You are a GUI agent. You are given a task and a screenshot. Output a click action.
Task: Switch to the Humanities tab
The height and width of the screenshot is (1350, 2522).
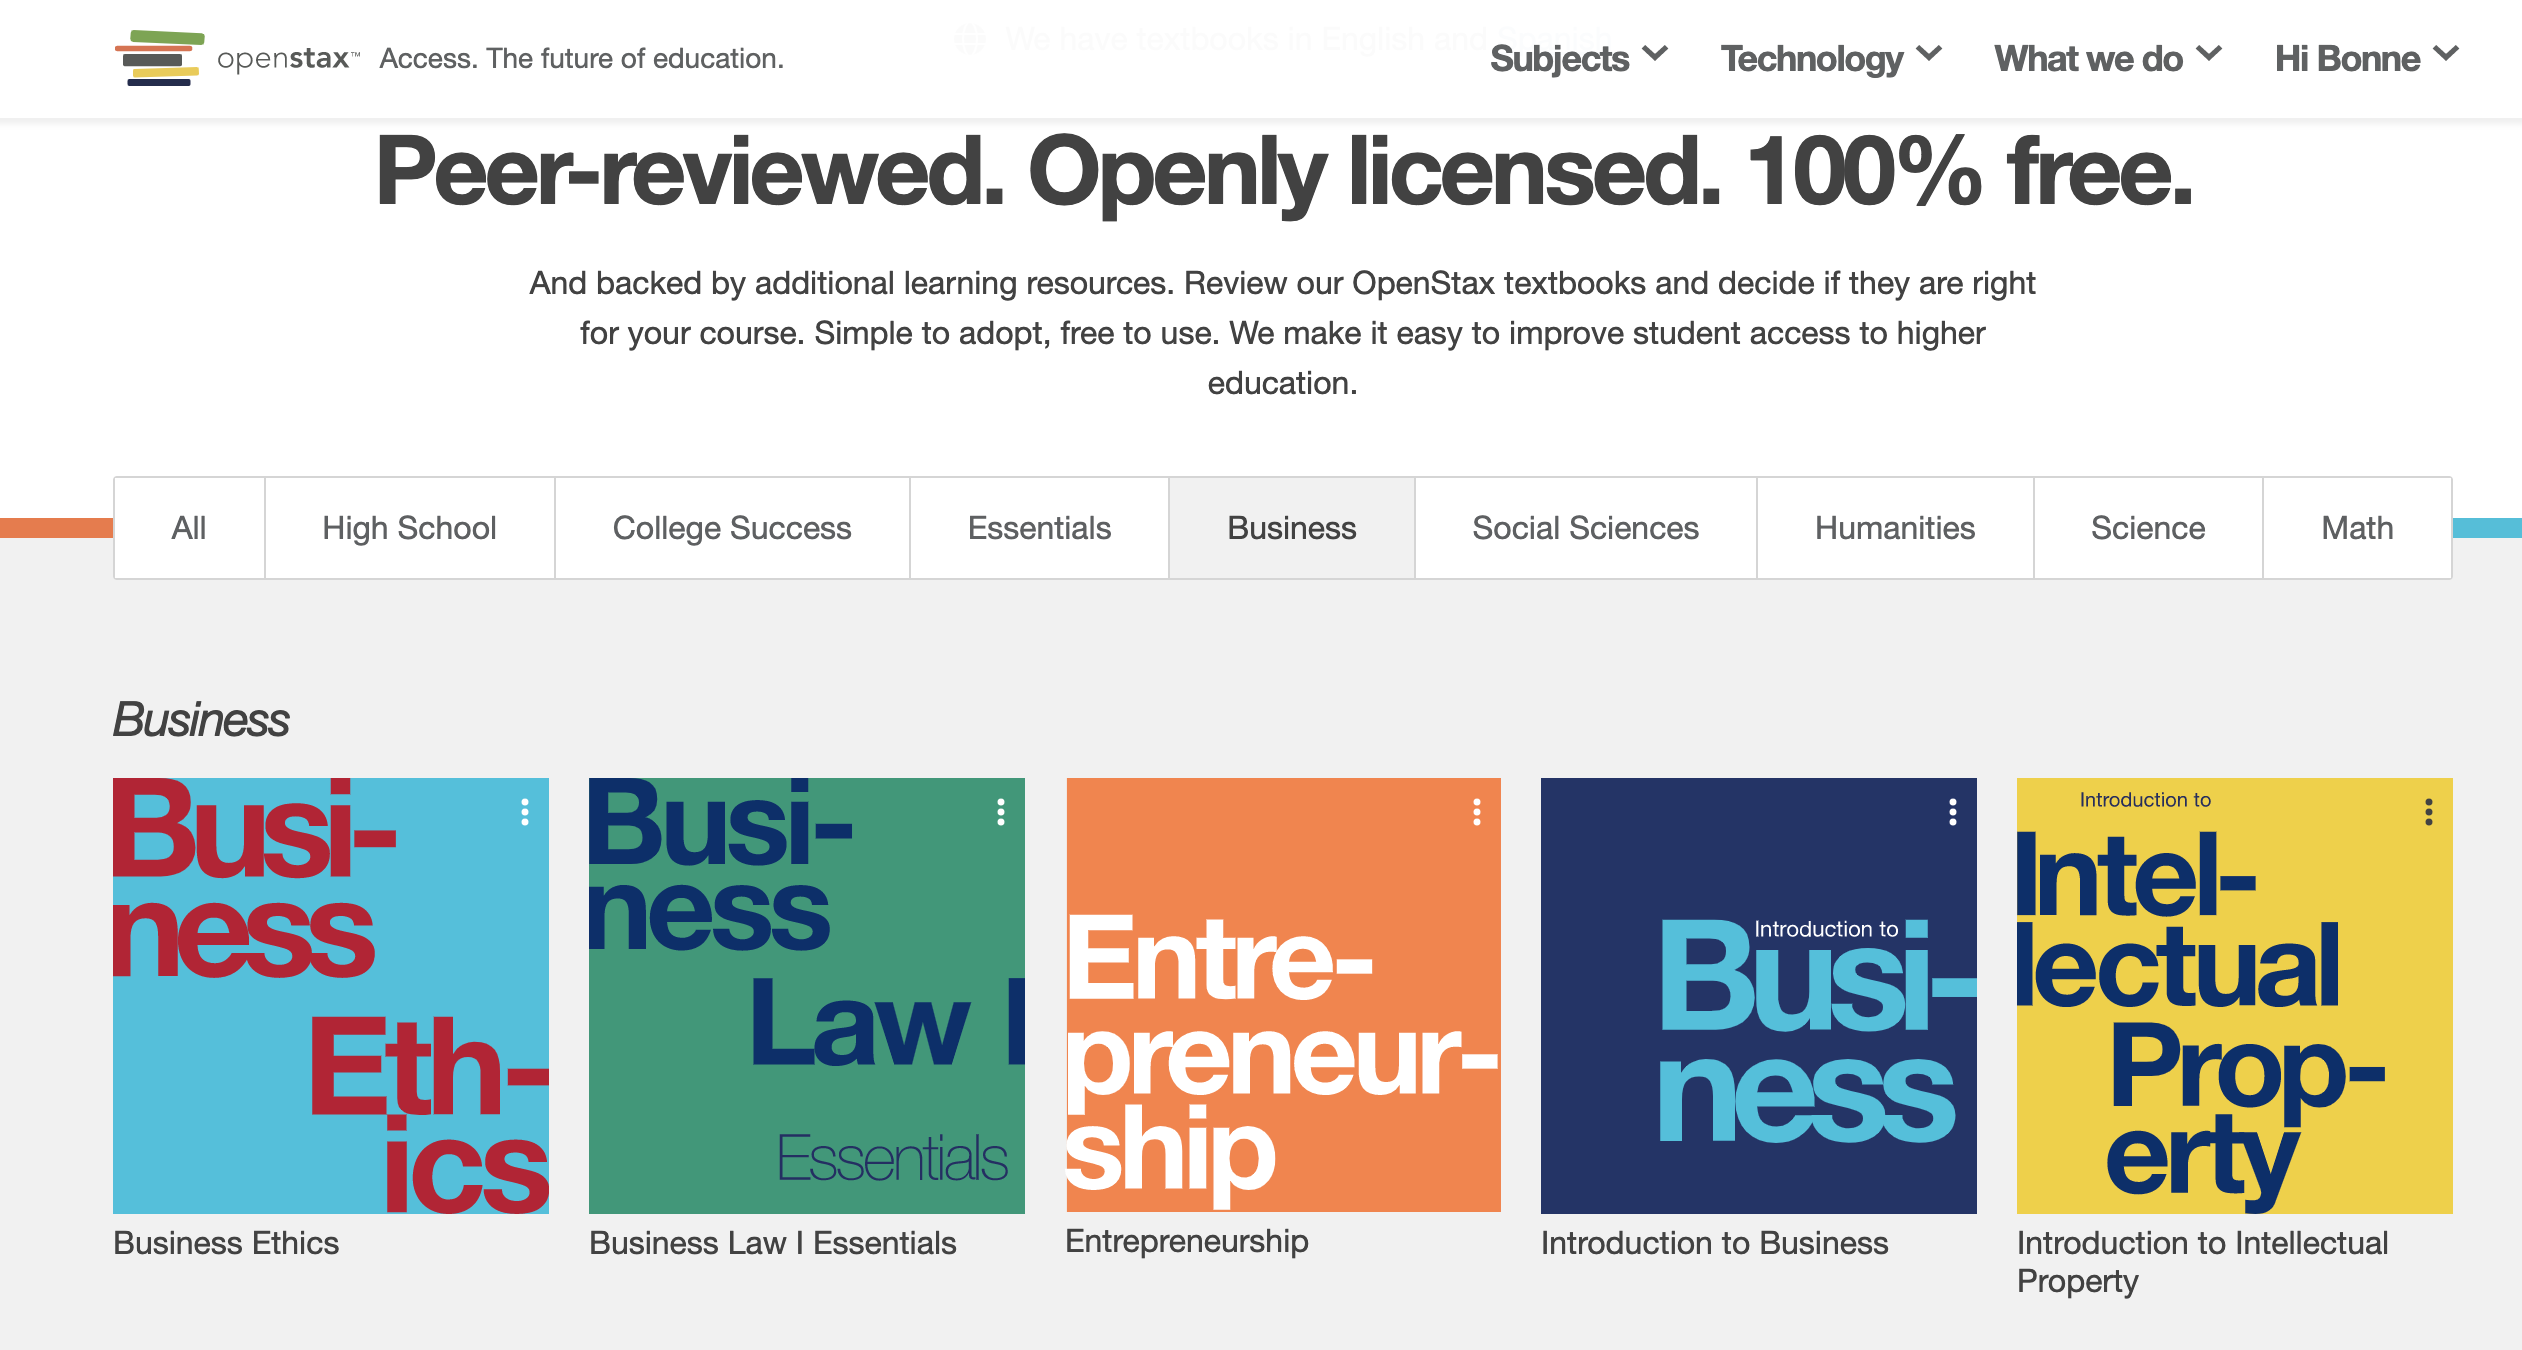point(1894,528)
